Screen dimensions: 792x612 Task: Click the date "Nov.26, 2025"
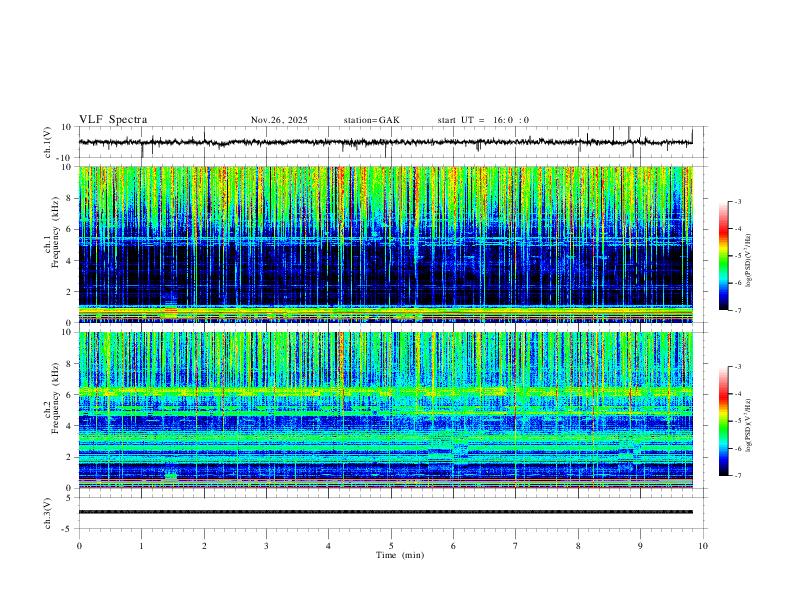[279, 120]
